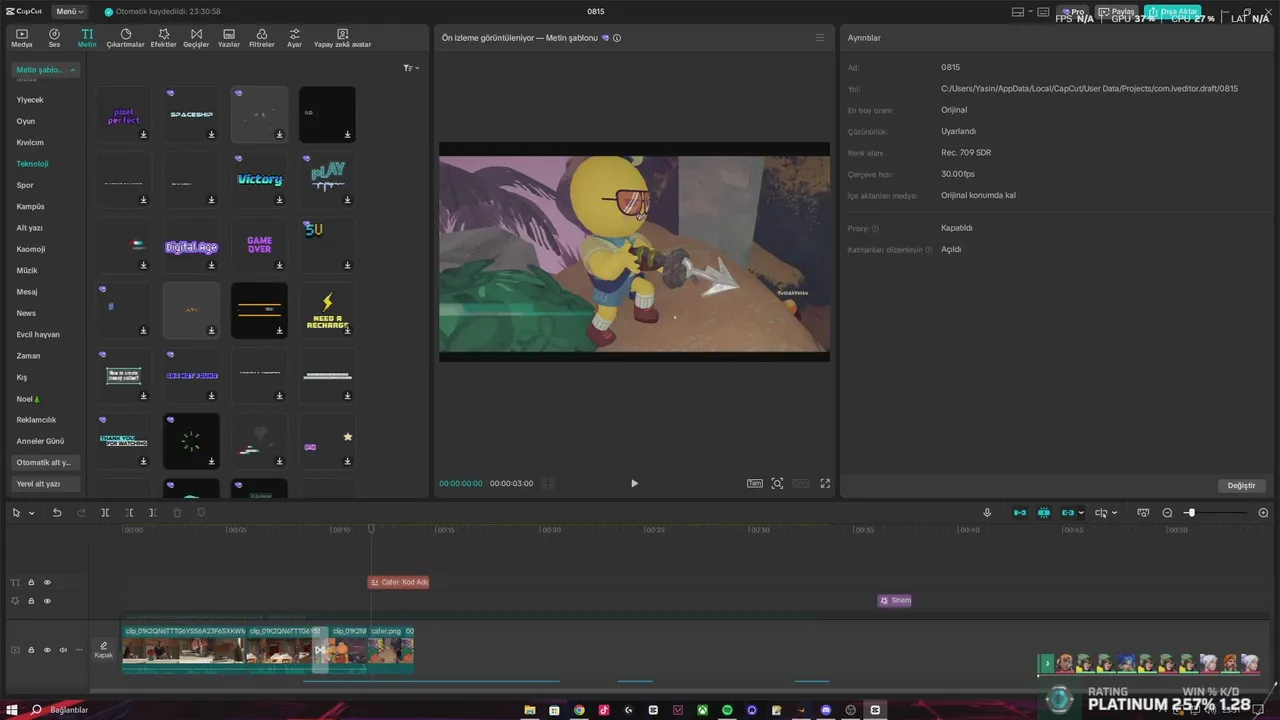Download the pixel perfect template
1280x720 pixels.
coord(143,134)
